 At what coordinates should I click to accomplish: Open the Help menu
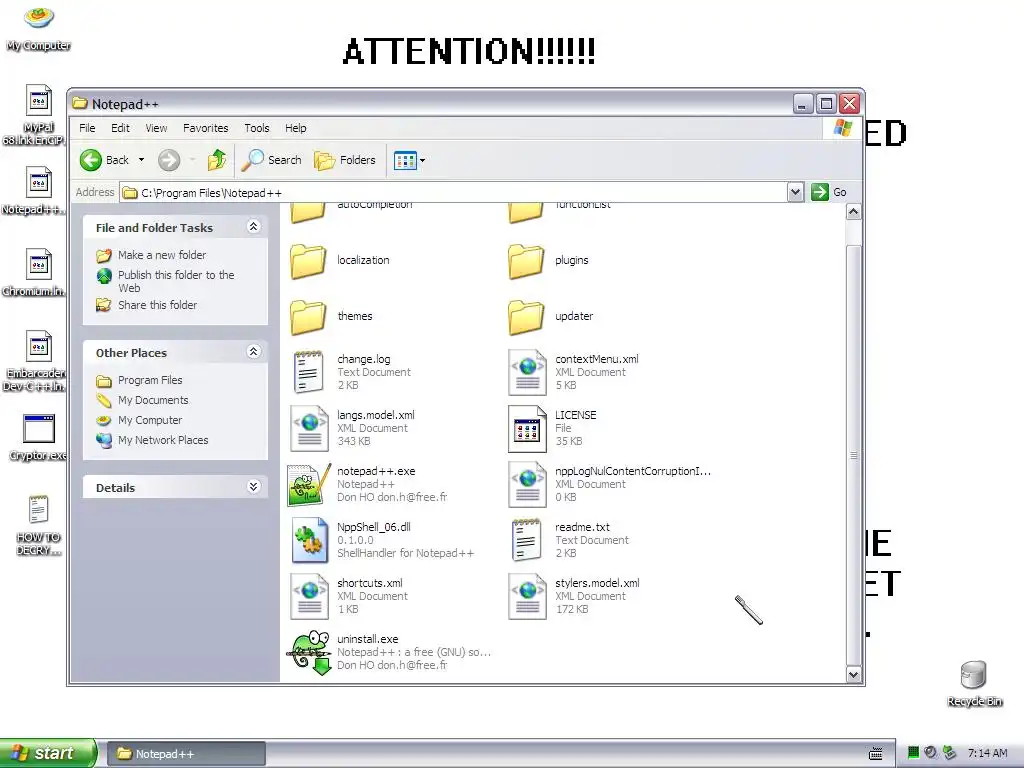[295, 128]
